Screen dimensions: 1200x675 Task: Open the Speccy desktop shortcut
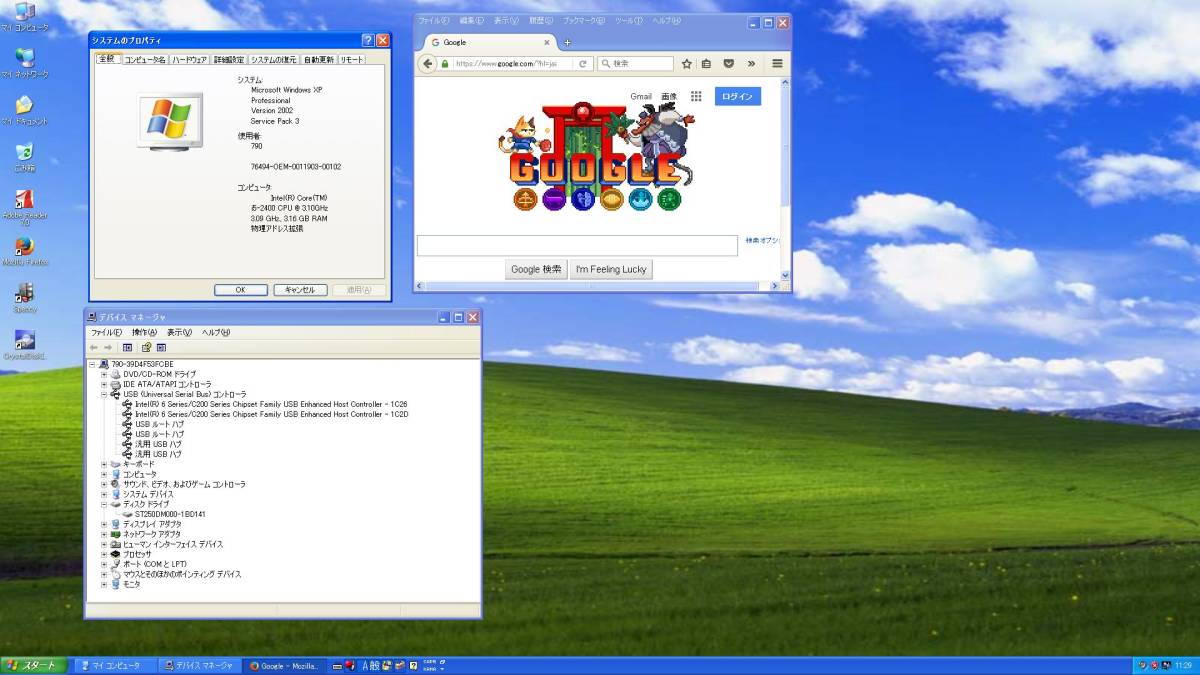(x=24, y=297)
